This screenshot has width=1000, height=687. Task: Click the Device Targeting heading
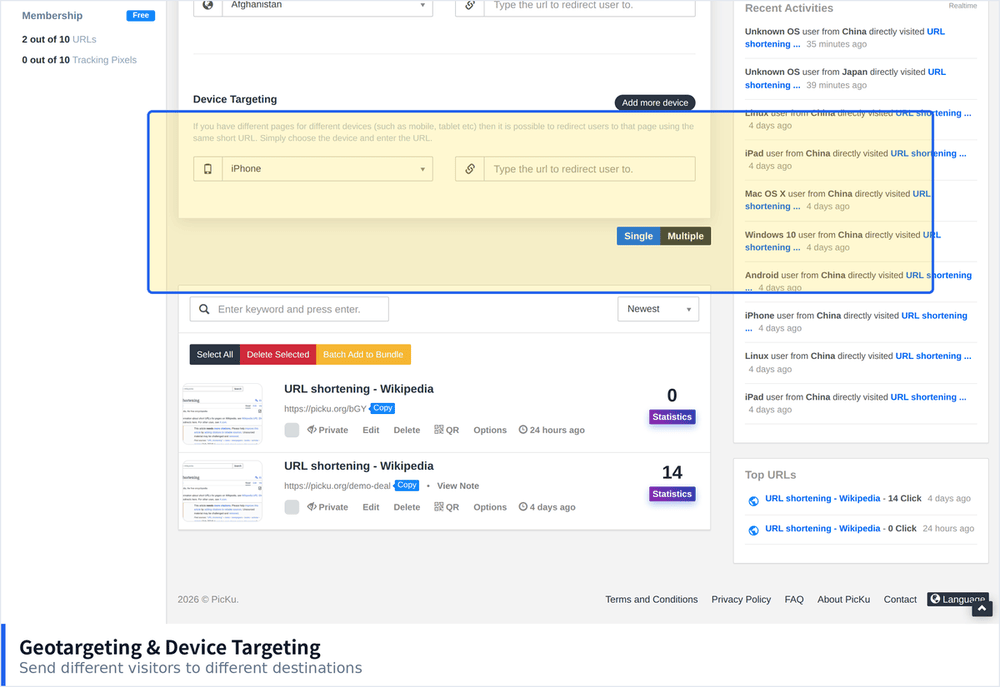[235, 100]
